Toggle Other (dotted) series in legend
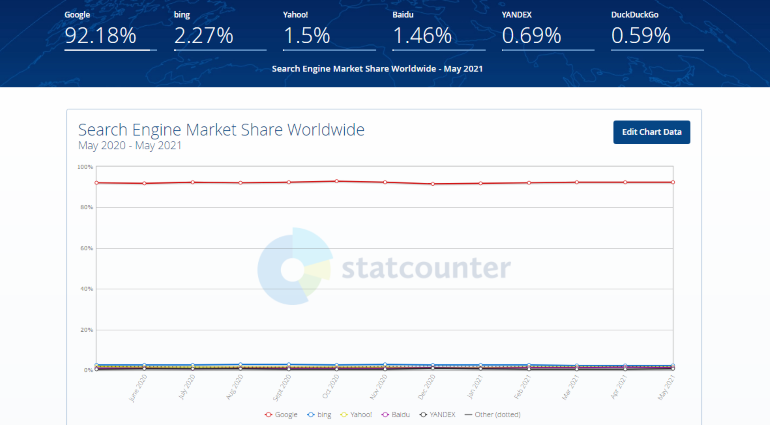 [x=493, y=415]
